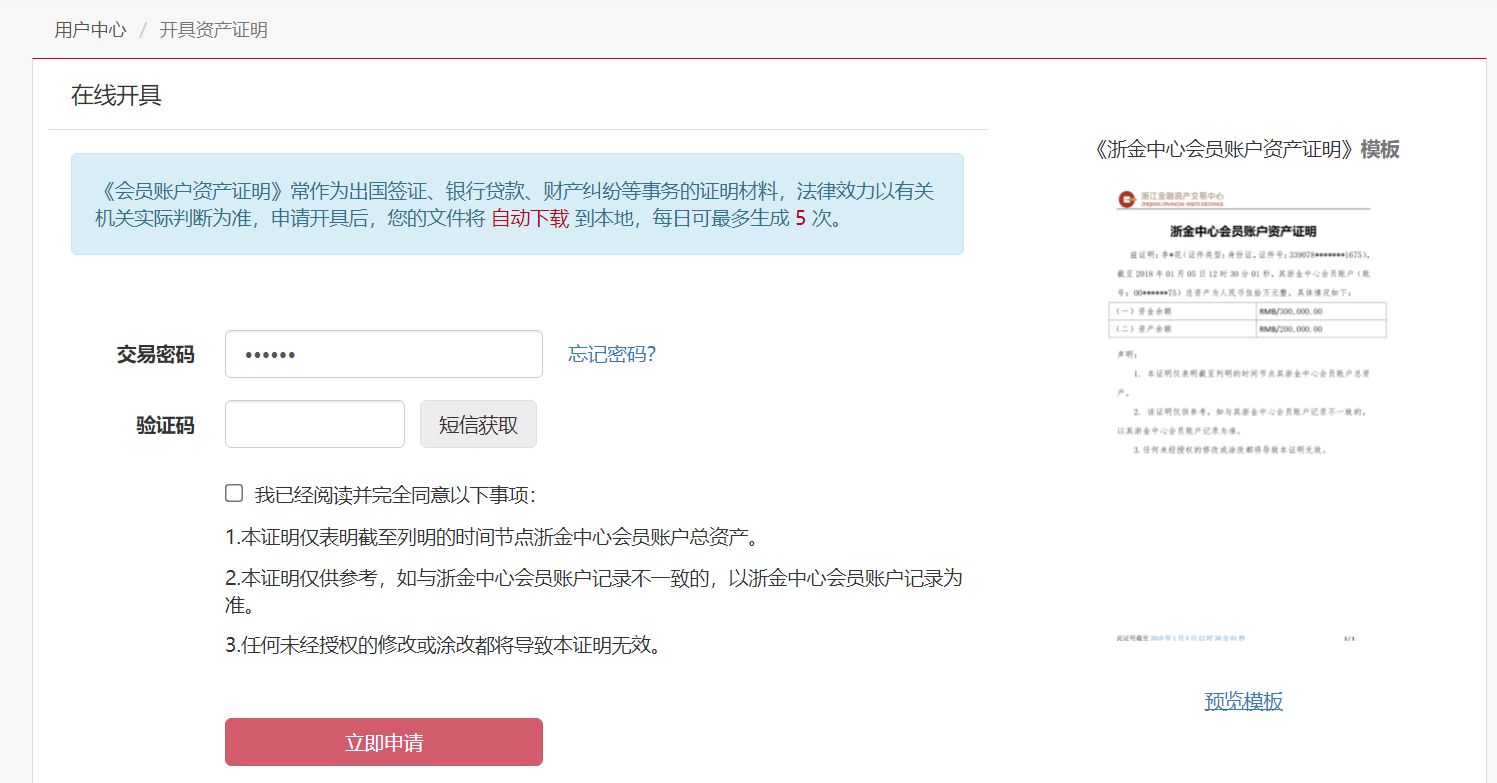The width and height of the screenshot is (1497, 783).
Task: Tick the agreement checkbox
Action: pyautogui.click(x=234, y=493)
